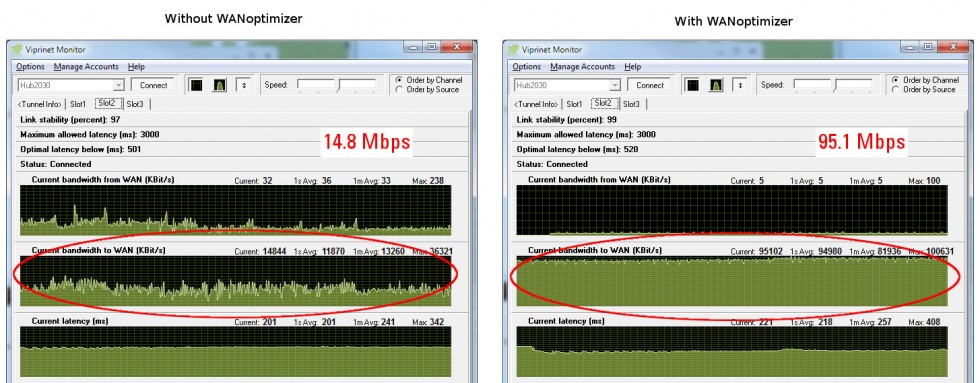Select the Slot2 tab in the right window
The width and height of the screenshot is (980, 383).
[x=603, y=103]
